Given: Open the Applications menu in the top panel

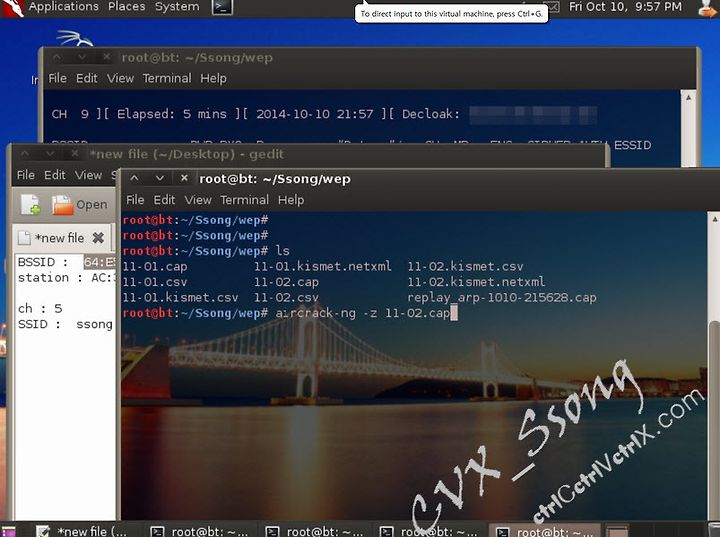Looking at the screenshot, I should coord(63,6).
